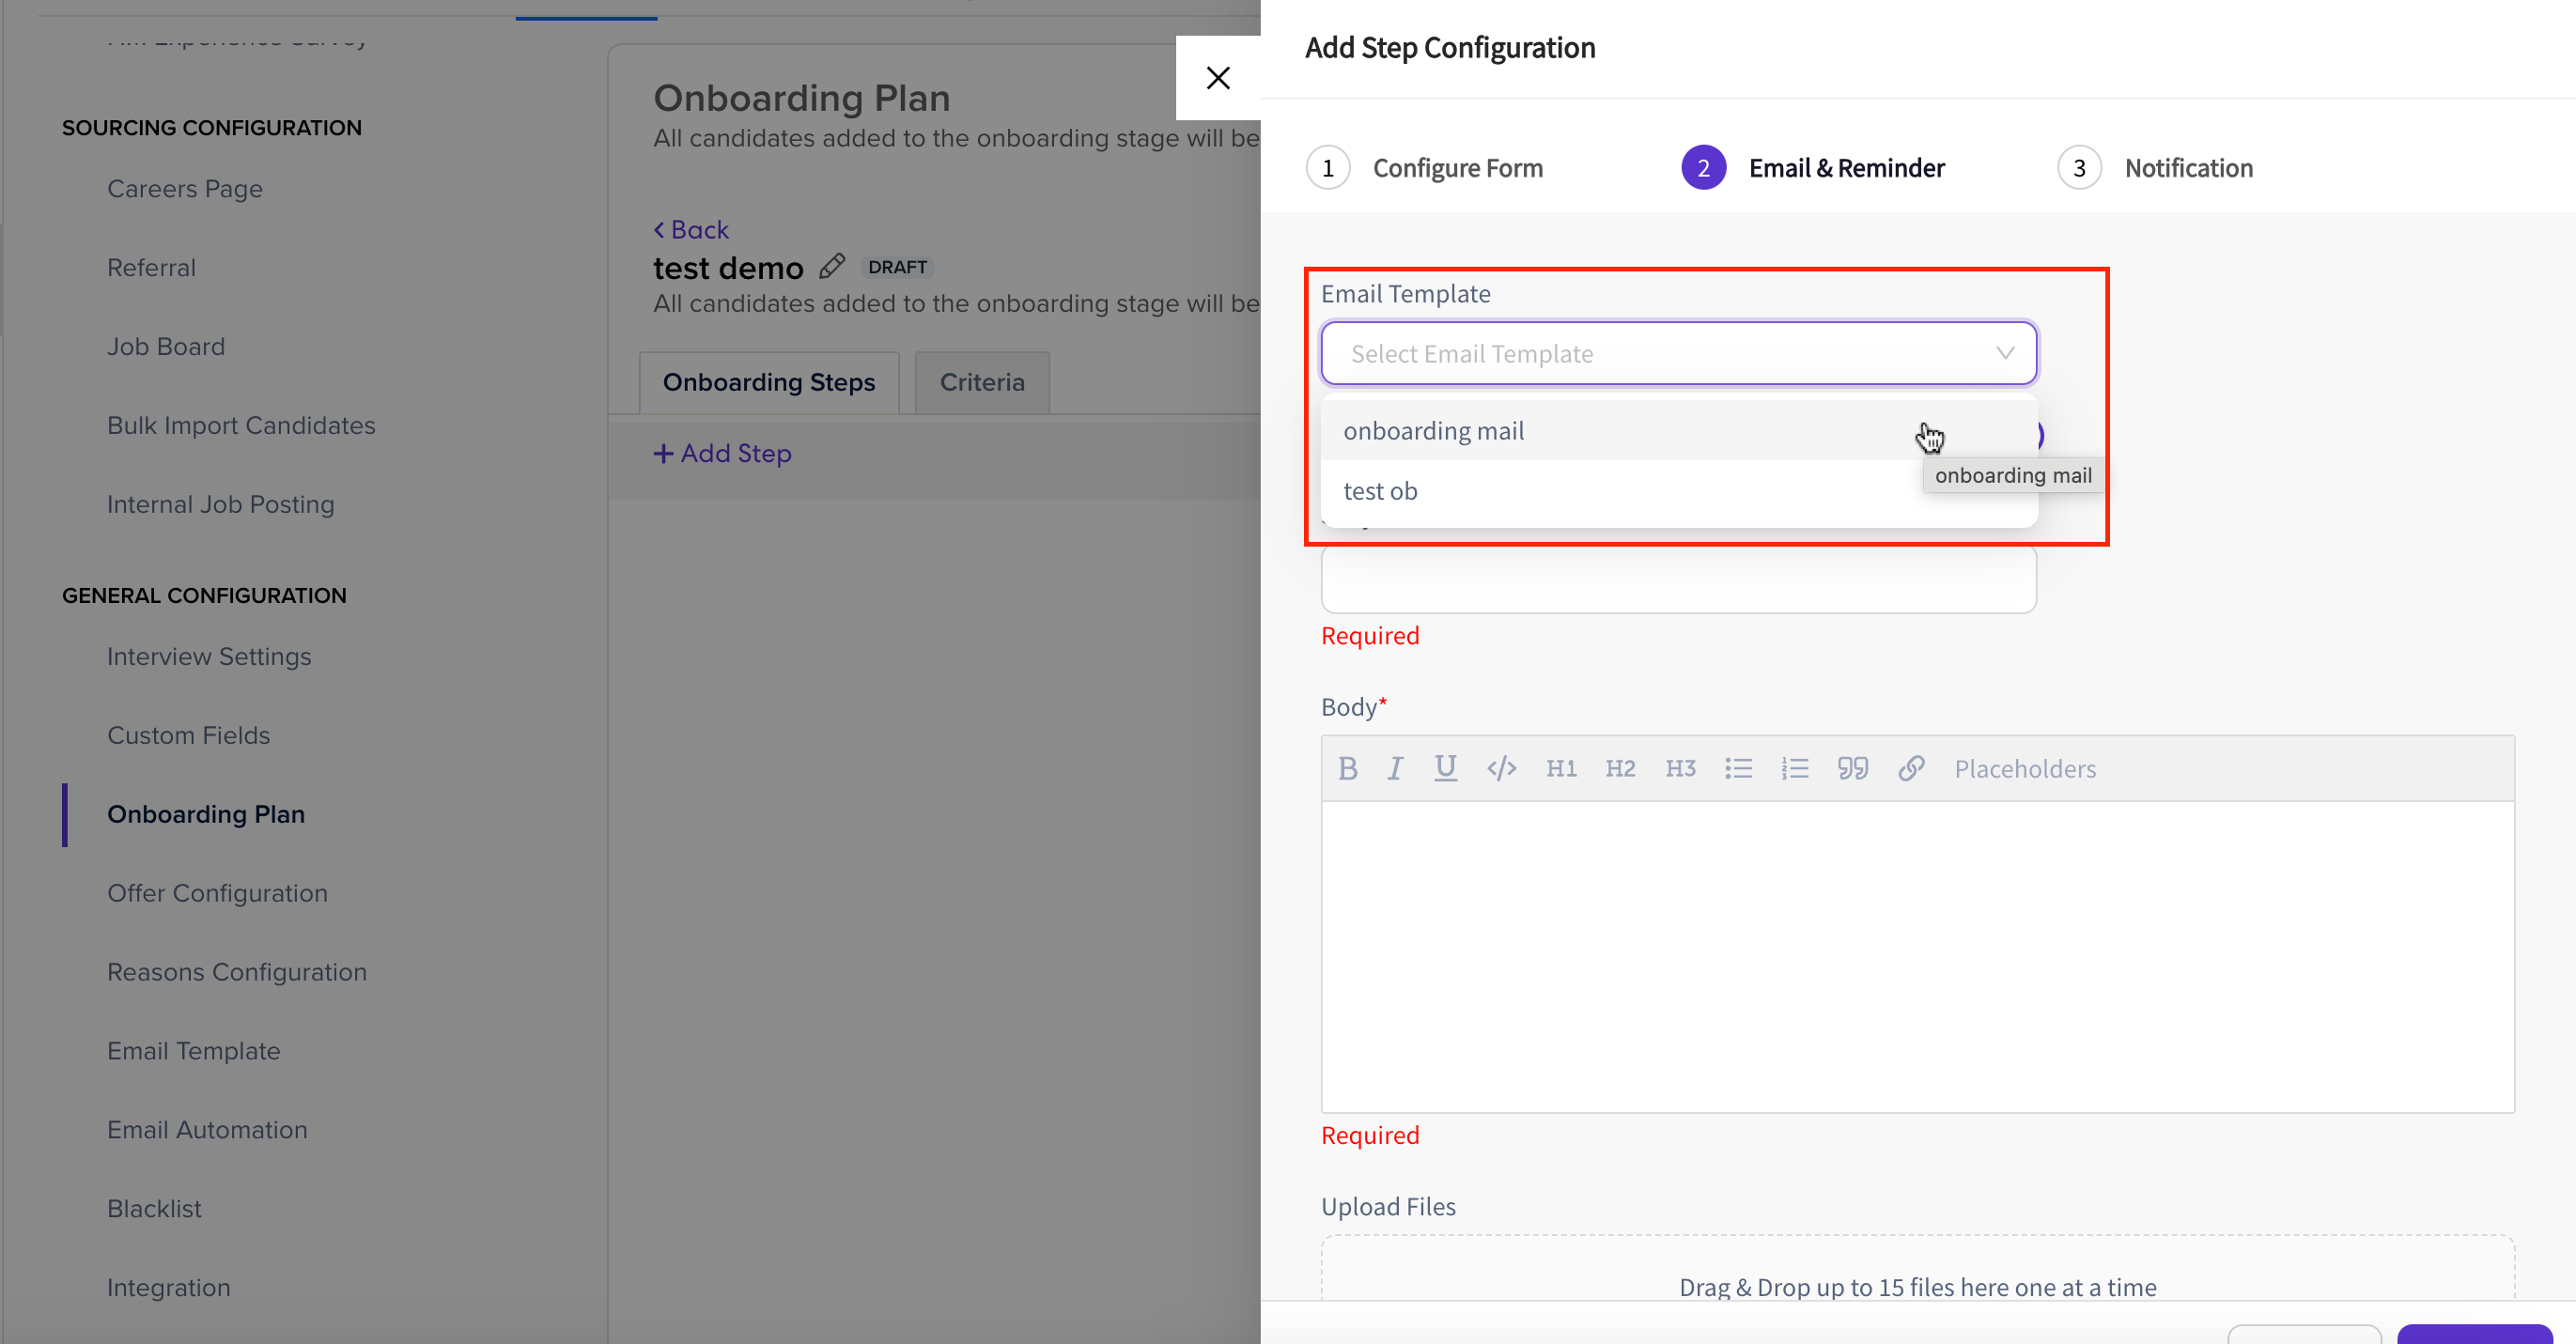Insert bulleted list in Body editor
This screenshot has height=1344, width=2576.
1738,768
